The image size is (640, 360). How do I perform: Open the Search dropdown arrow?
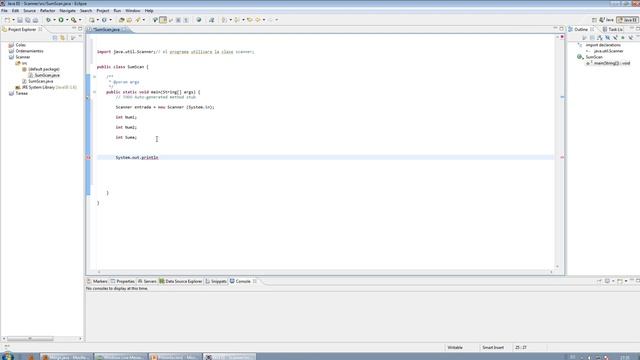coord(144,20)
